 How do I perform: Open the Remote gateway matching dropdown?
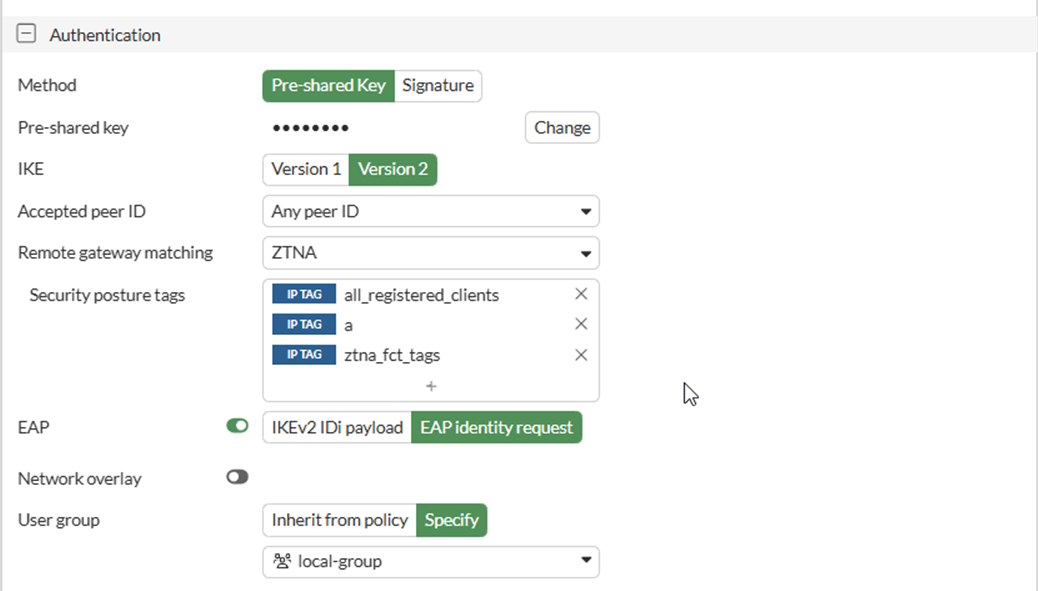click(430, 253)
